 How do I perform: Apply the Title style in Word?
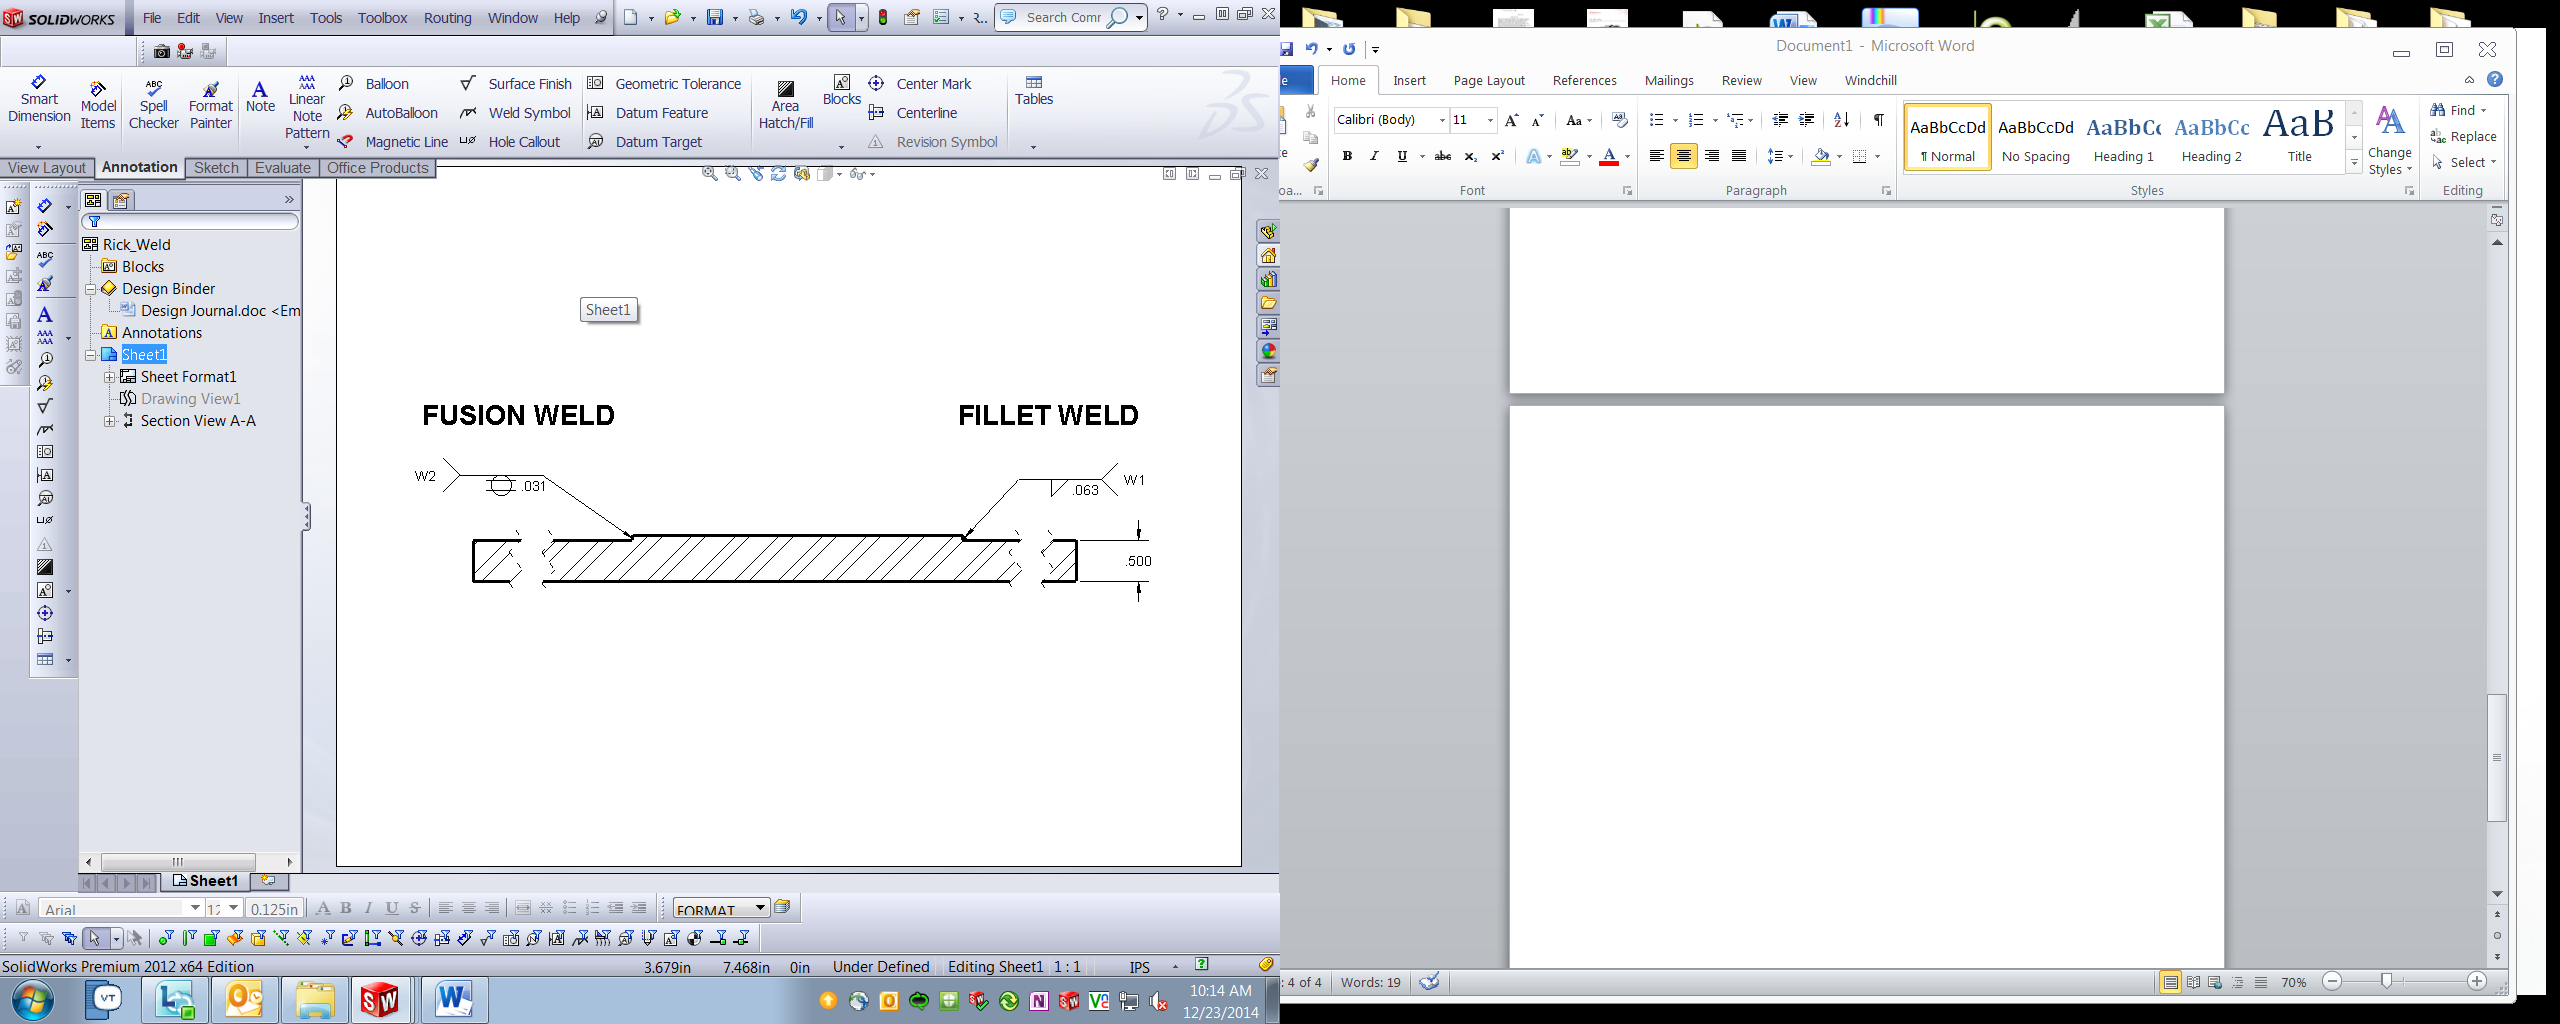2299,138
